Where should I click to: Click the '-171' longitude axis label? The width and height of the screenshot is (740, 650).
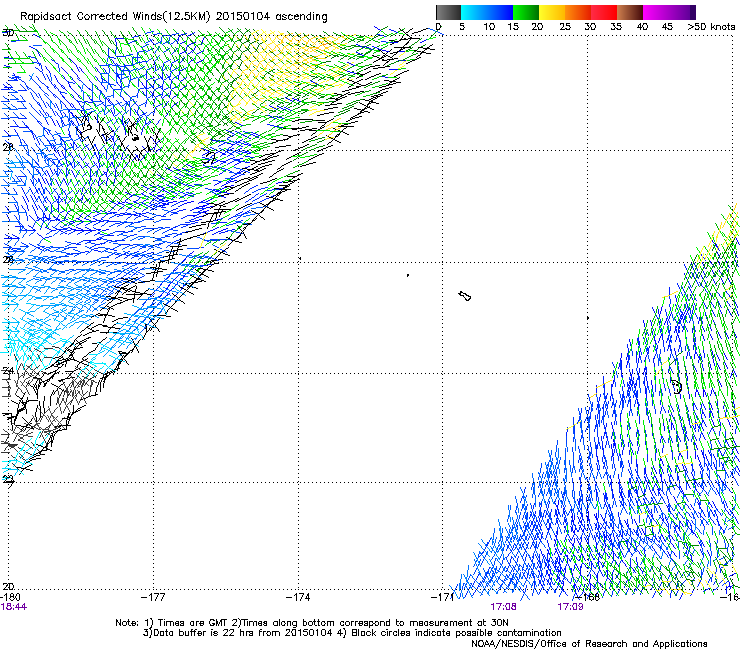pyautogui.click(x=442, y=597)
